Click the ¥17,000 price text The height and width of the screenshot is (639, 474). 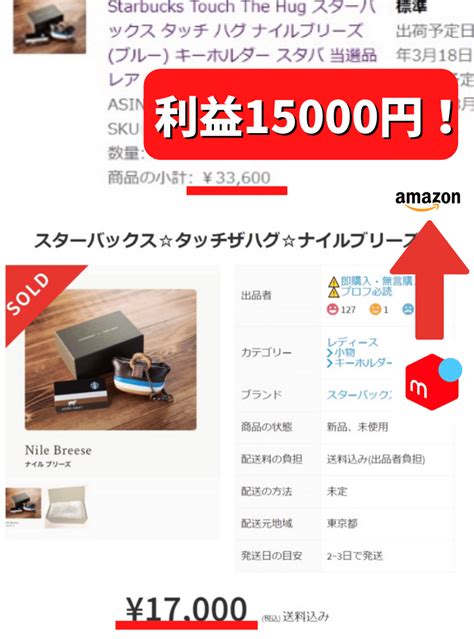(186, 609)
